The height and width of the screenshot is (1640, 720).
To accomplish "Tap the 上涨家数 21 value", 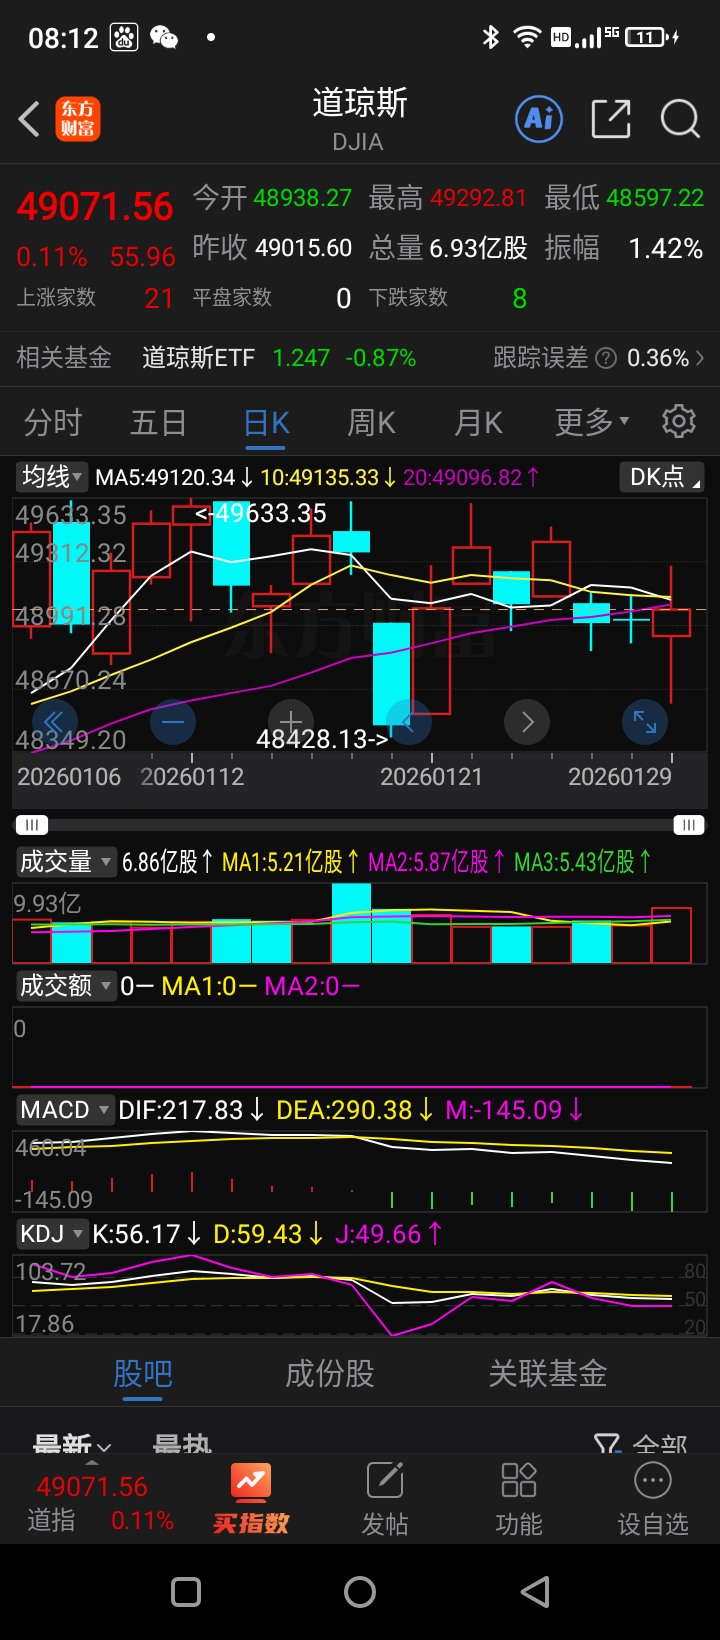I will (159, 298).
